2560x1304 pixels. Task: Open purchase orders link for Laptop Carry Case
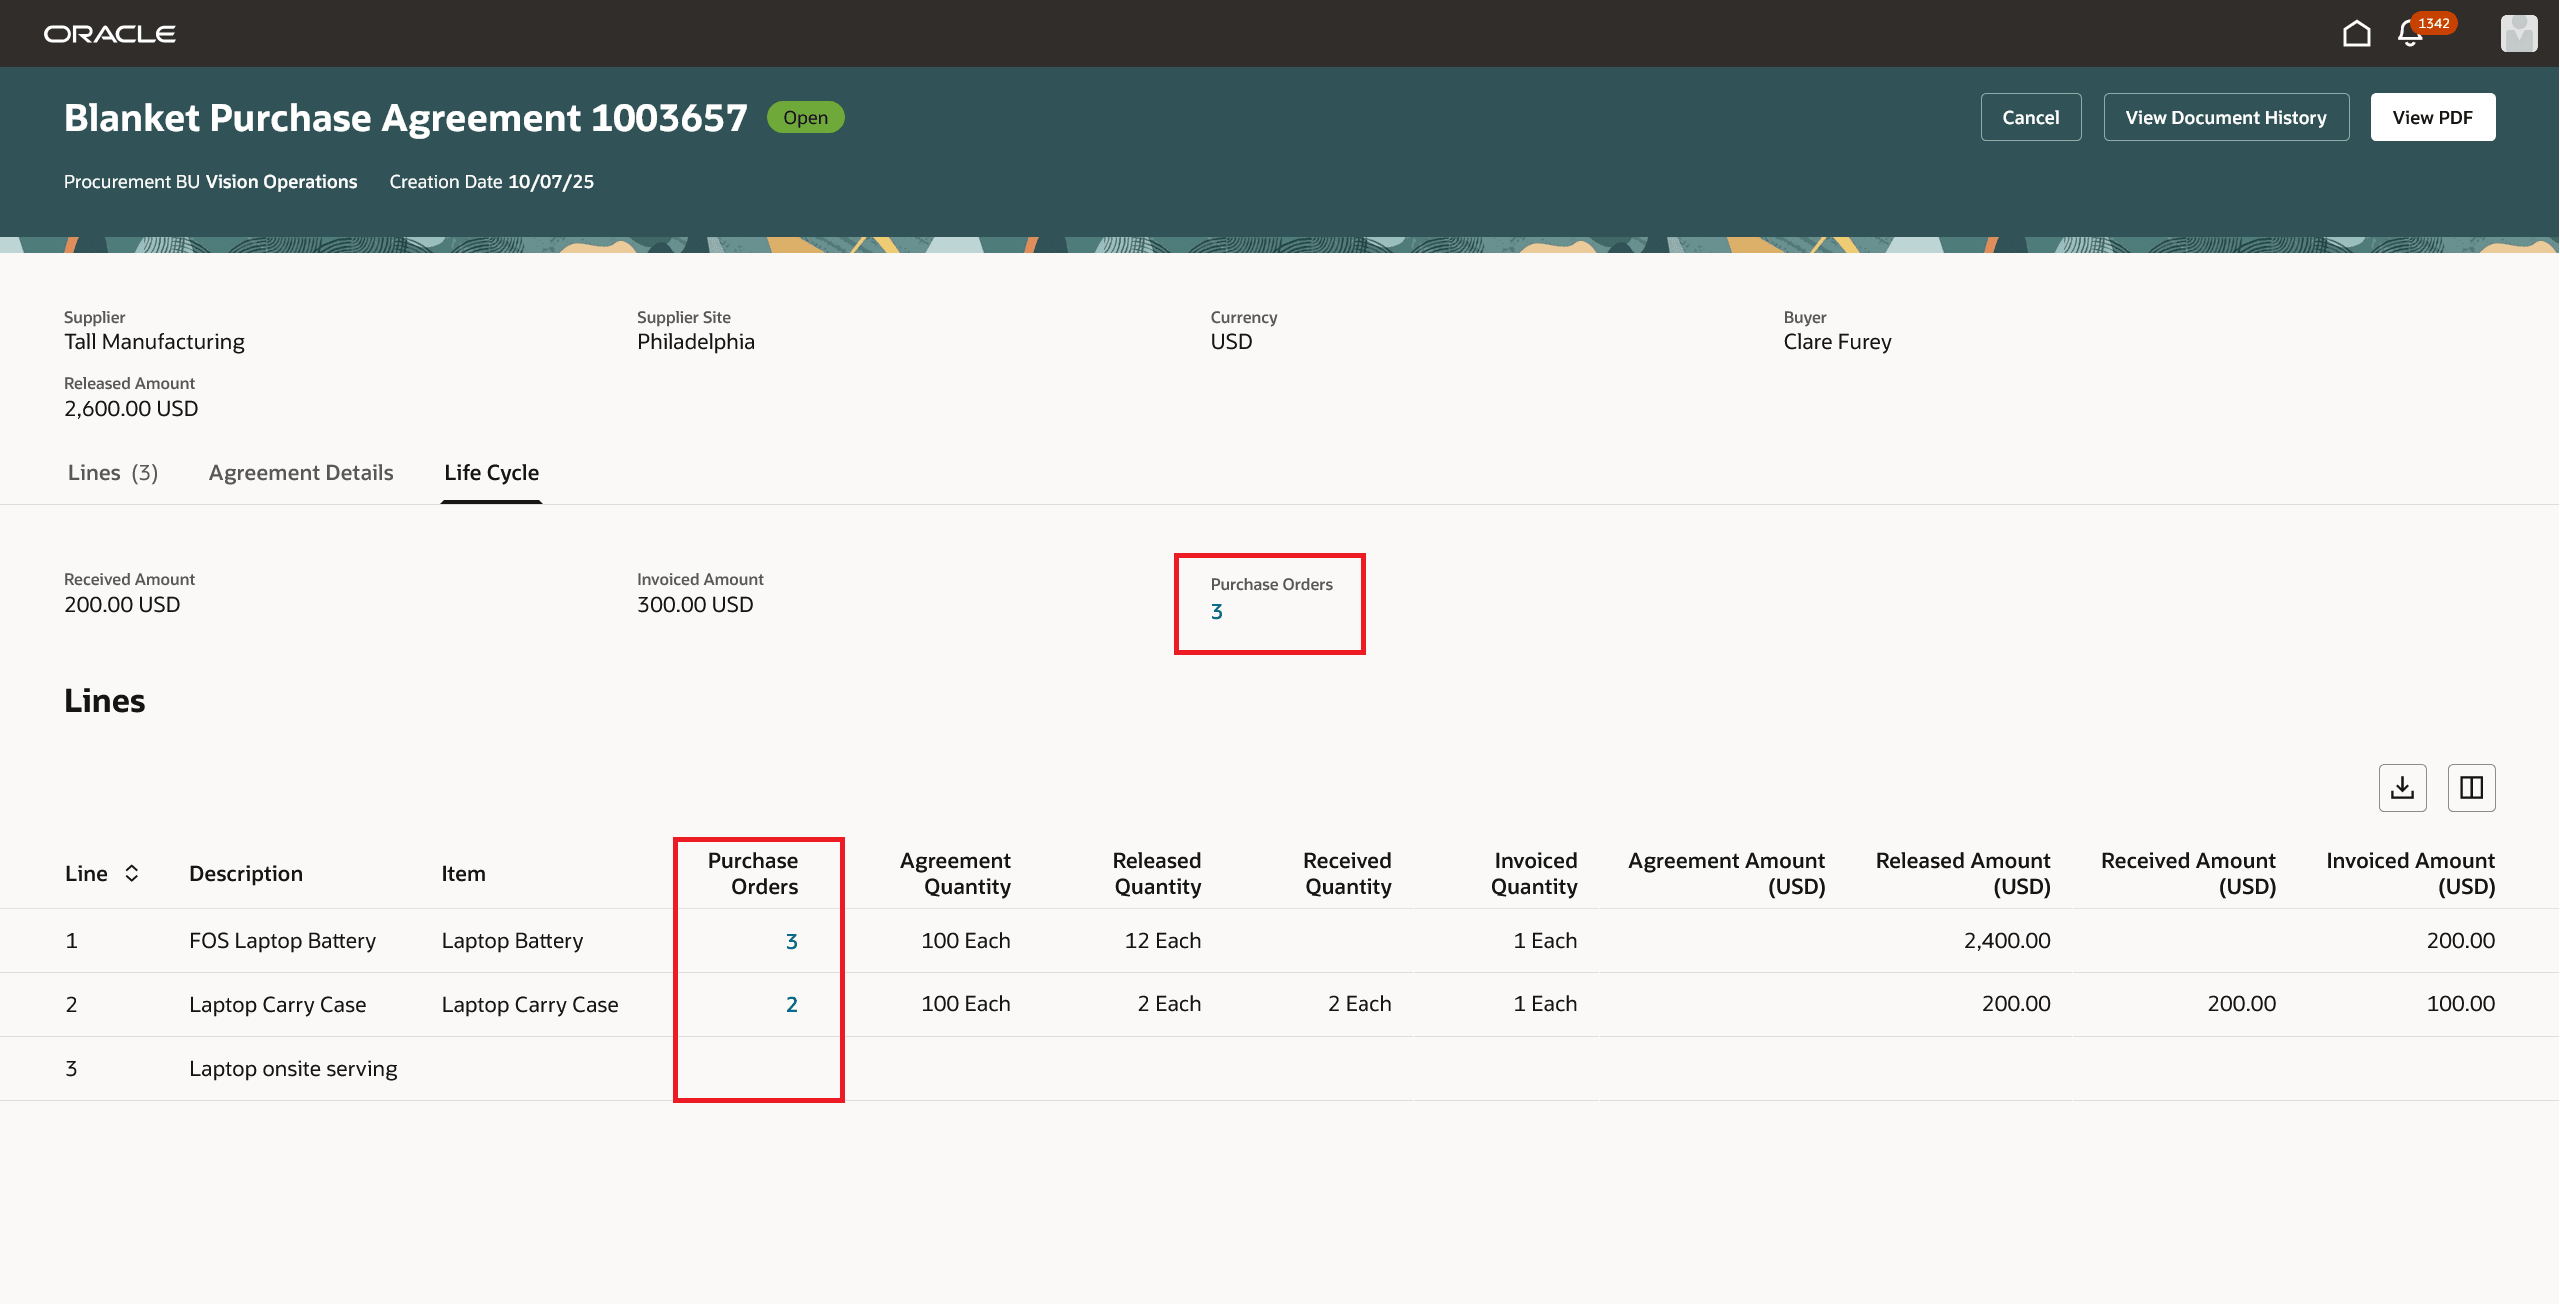pos(791,1004)
